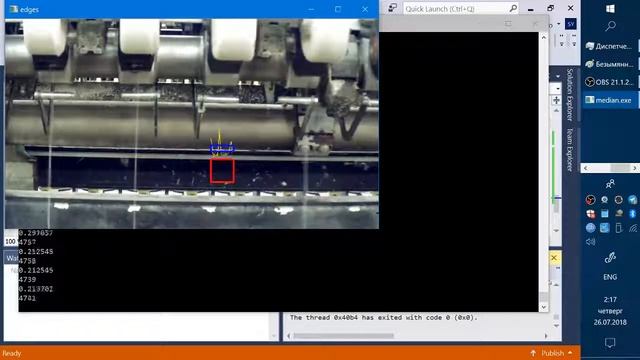This screenshot has width=640, height=360.
Task: Open OBS tray icon
Action: (590, 200)
